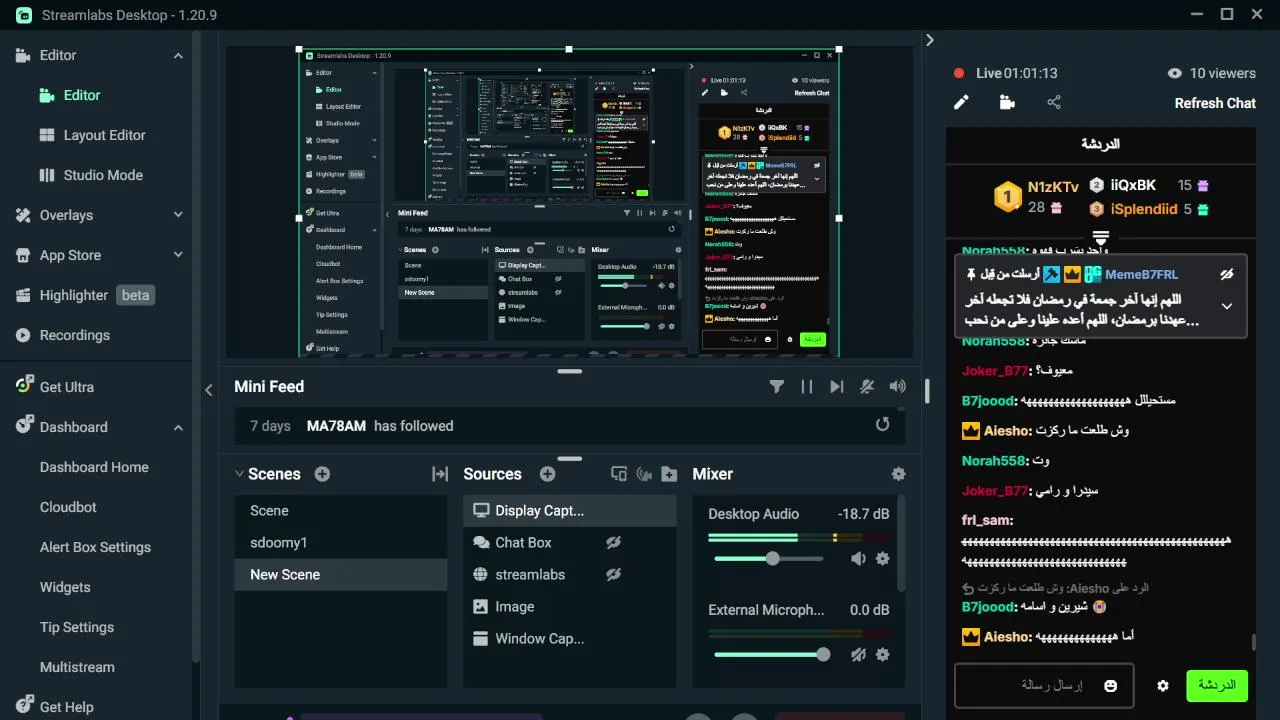Expand the pinned chat message
The width and height of the screenshot is (1280, 720).
click(x=1227, y=306)
